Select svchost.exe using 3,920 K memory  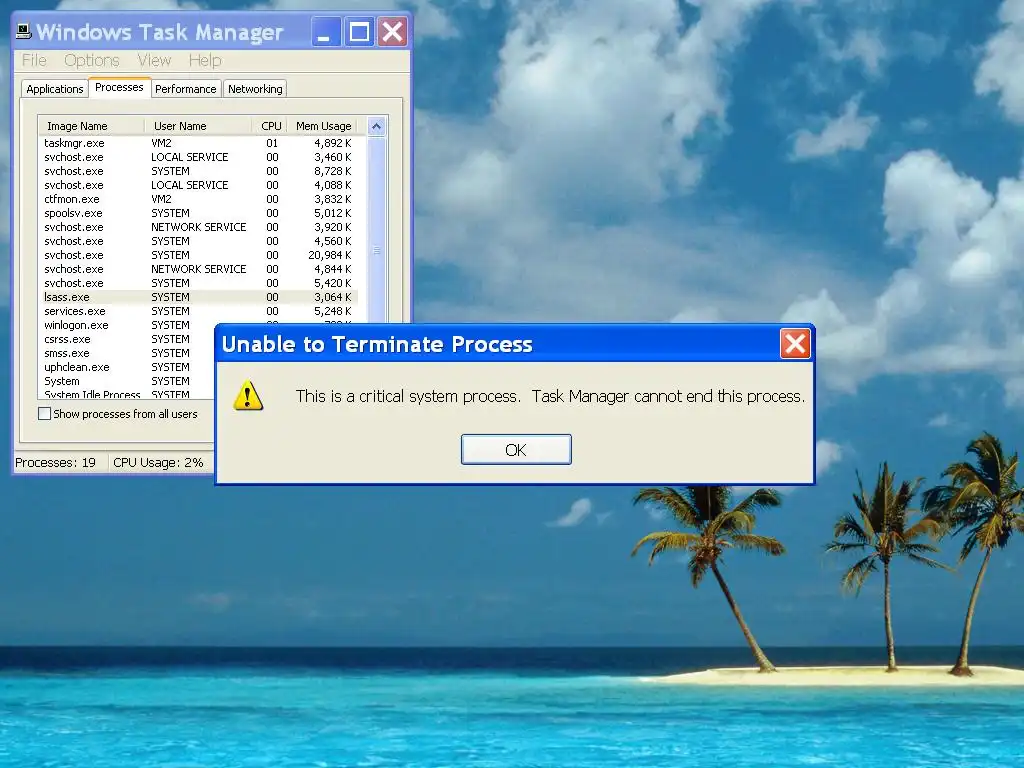[198, 227]
